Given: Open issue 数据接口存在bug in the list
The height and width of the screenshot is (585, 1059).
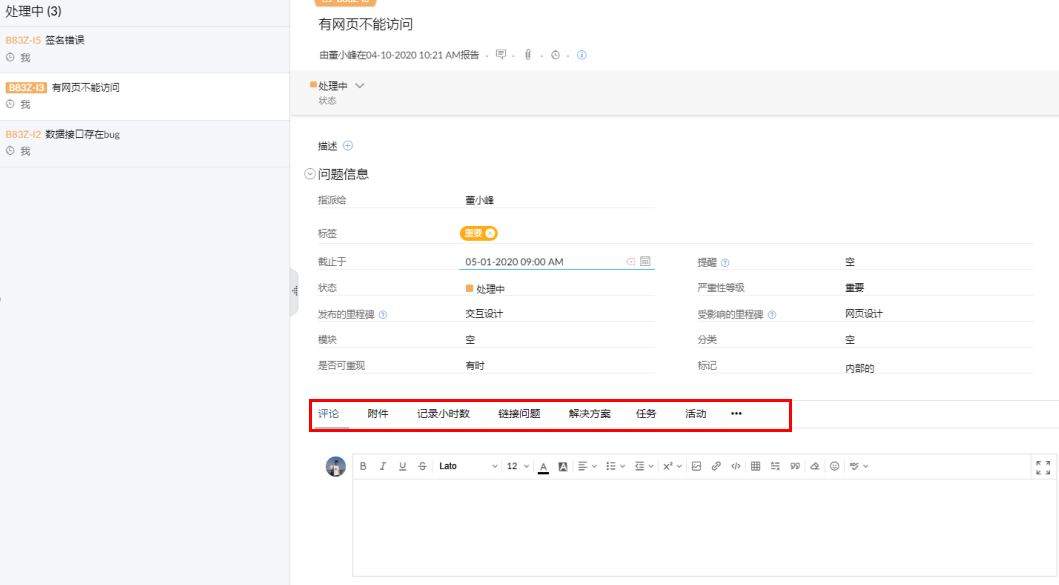Looking at the screenshot, I should click(x=82, y=134).
